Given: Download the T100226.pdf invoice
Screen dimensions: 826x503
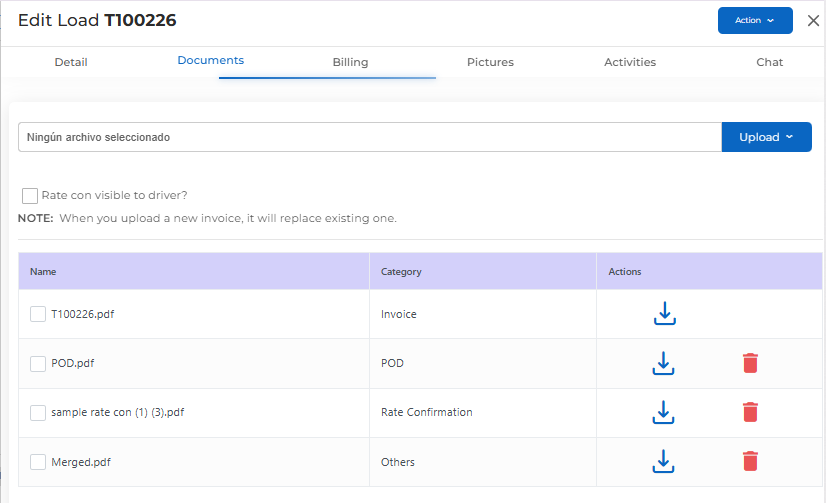Looking at the screenshot, I should coord(665,314).
